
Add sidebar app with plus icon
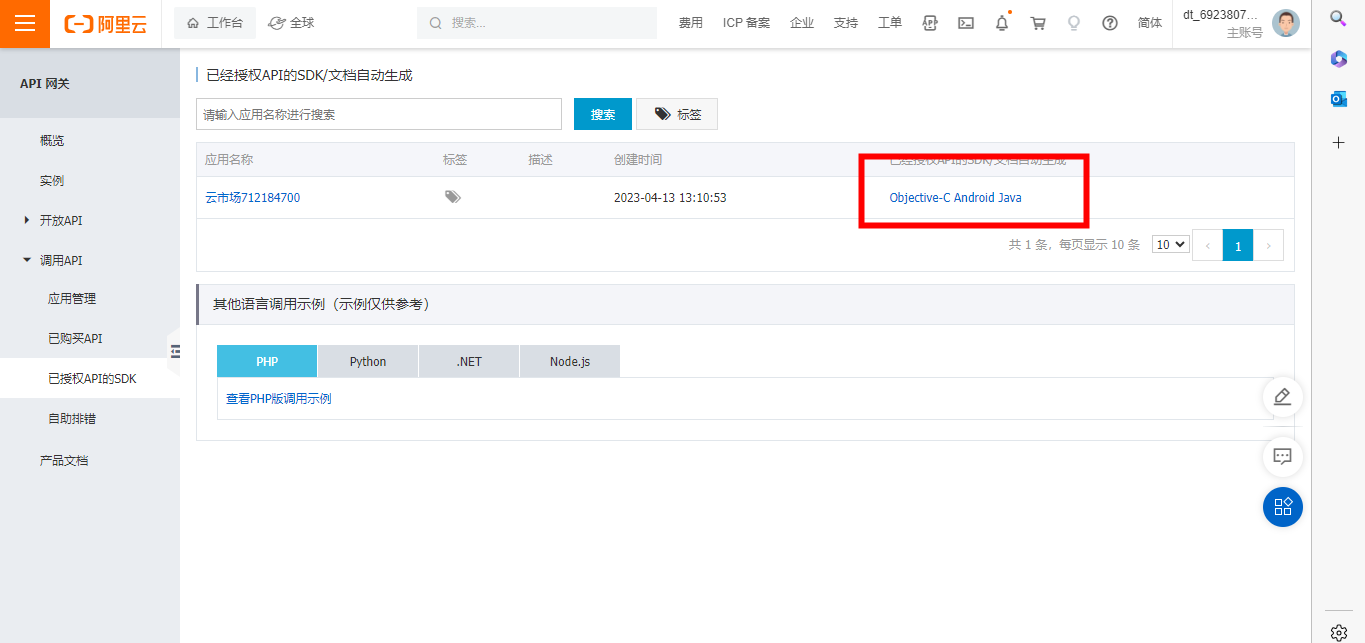pos(1338,142)
